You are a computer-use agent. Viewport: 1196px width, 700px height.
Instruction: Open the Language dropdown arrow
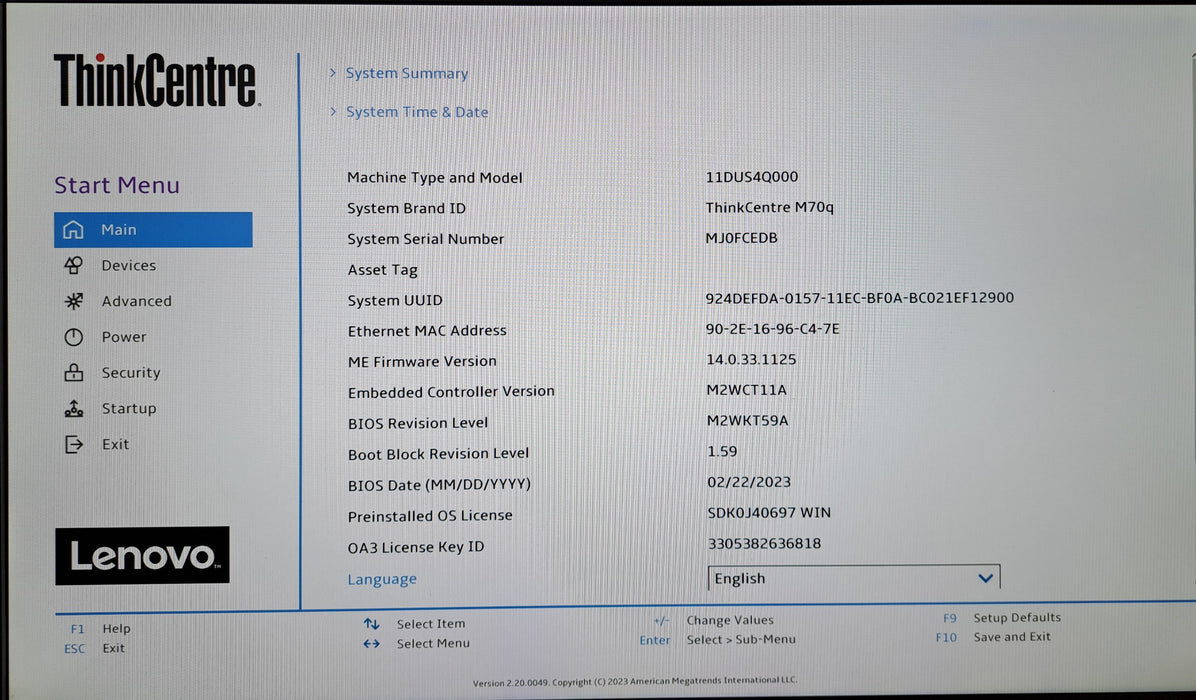[x=985, y=578]
